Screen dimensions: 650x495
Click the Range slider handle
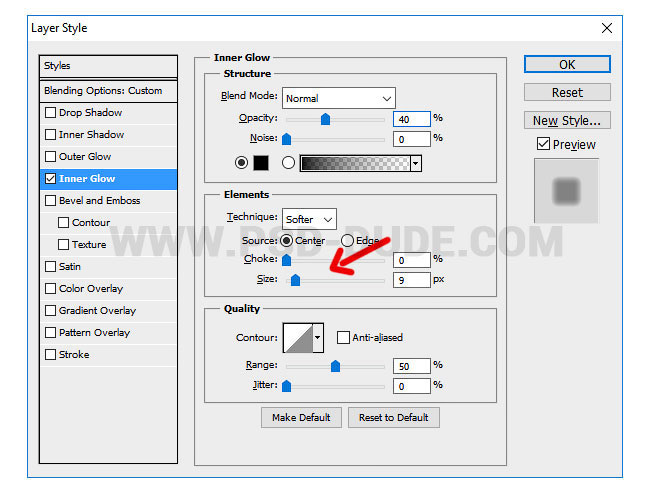tap(335, 366)
